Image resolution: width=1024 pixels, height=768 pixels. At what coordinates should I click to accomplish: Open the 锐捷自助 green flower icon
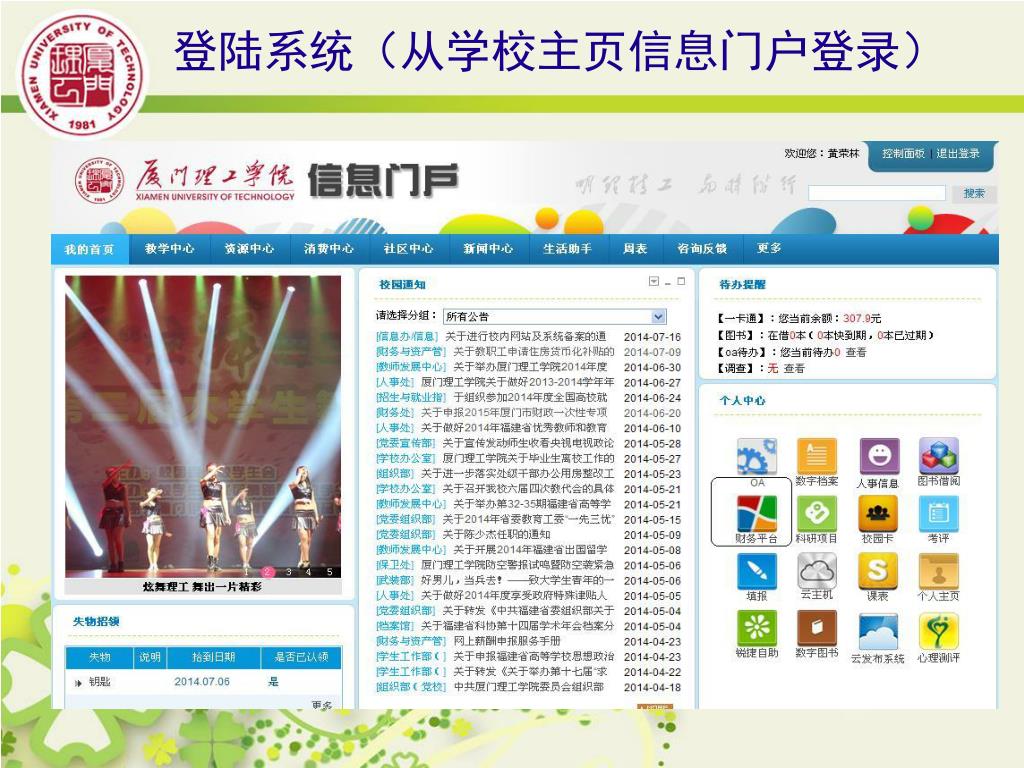click(757, 628)
